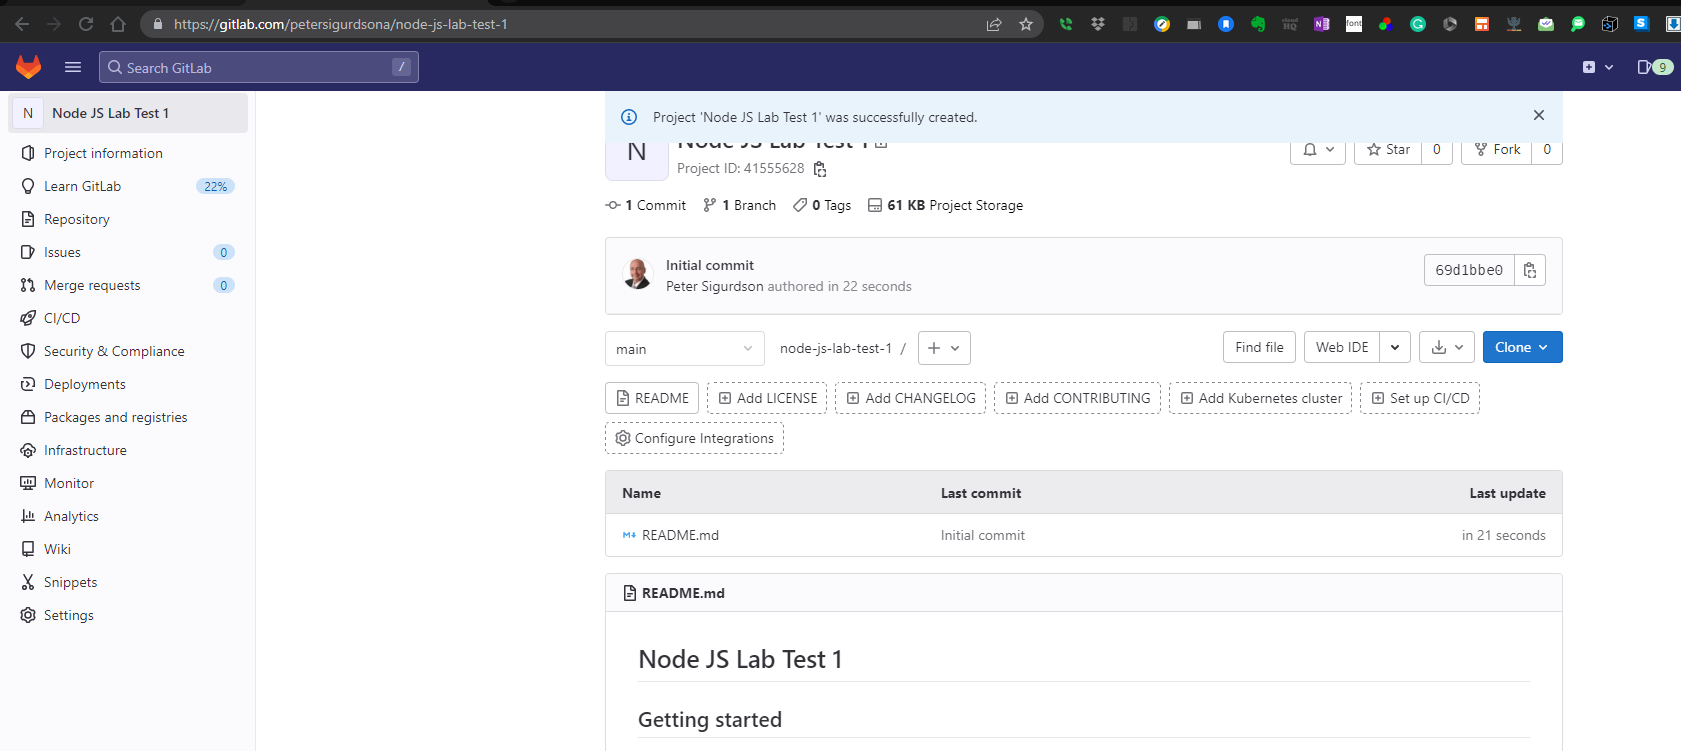Open the Evernote browser extension
Image resolution: width=1681 pixels, height=751 pixels.
(1258, 24)
